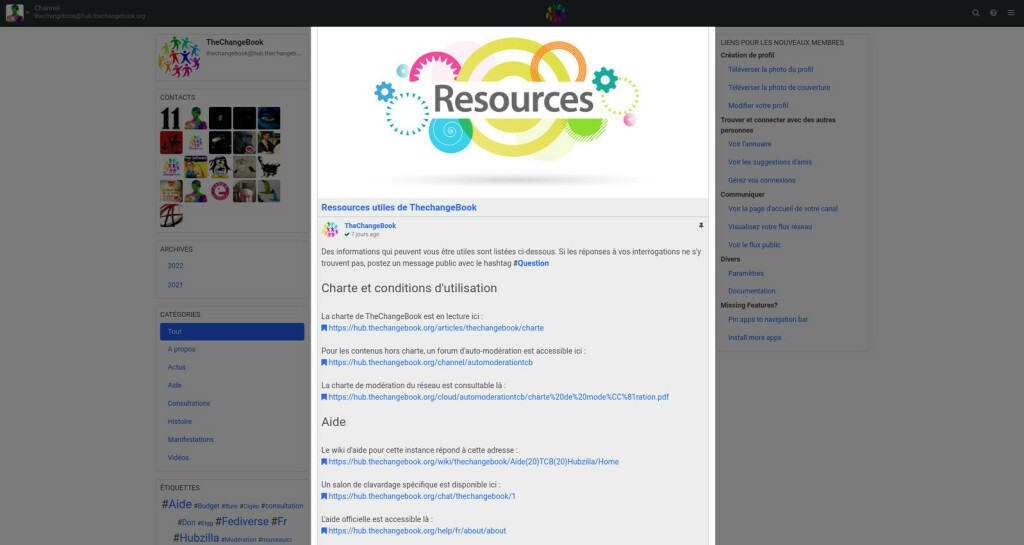Viewport: 1024px width, 545px height.
Task: Click bookmark icon before charte link
Action: (x=324, y=328)
